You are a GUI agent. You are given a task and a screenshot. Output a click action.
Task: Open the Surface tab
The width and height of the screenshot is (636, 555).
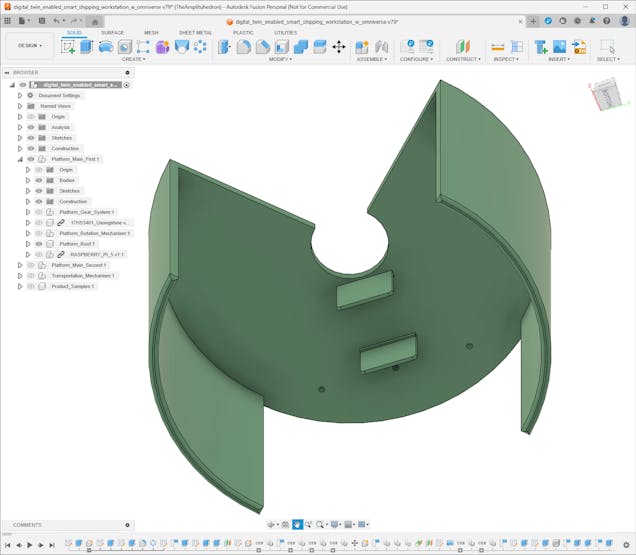[x=113, y=32]
